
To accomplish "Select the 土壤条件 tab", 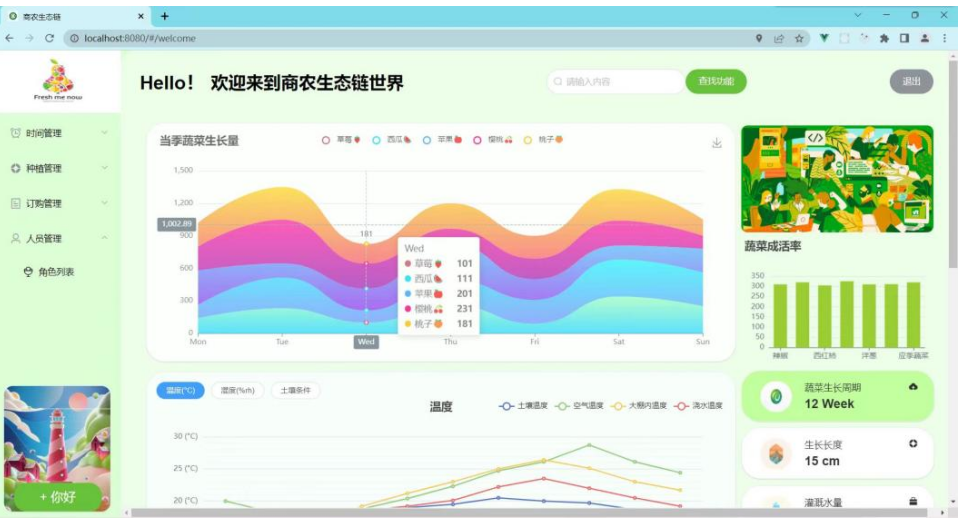I will [x=296, y=390].
